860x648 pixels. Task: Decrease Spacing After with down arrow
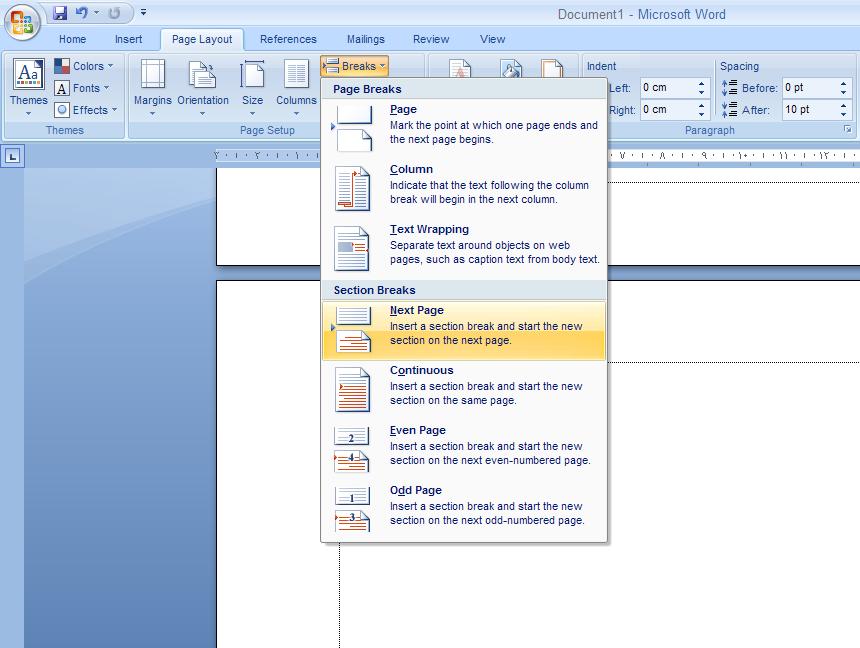844,114
